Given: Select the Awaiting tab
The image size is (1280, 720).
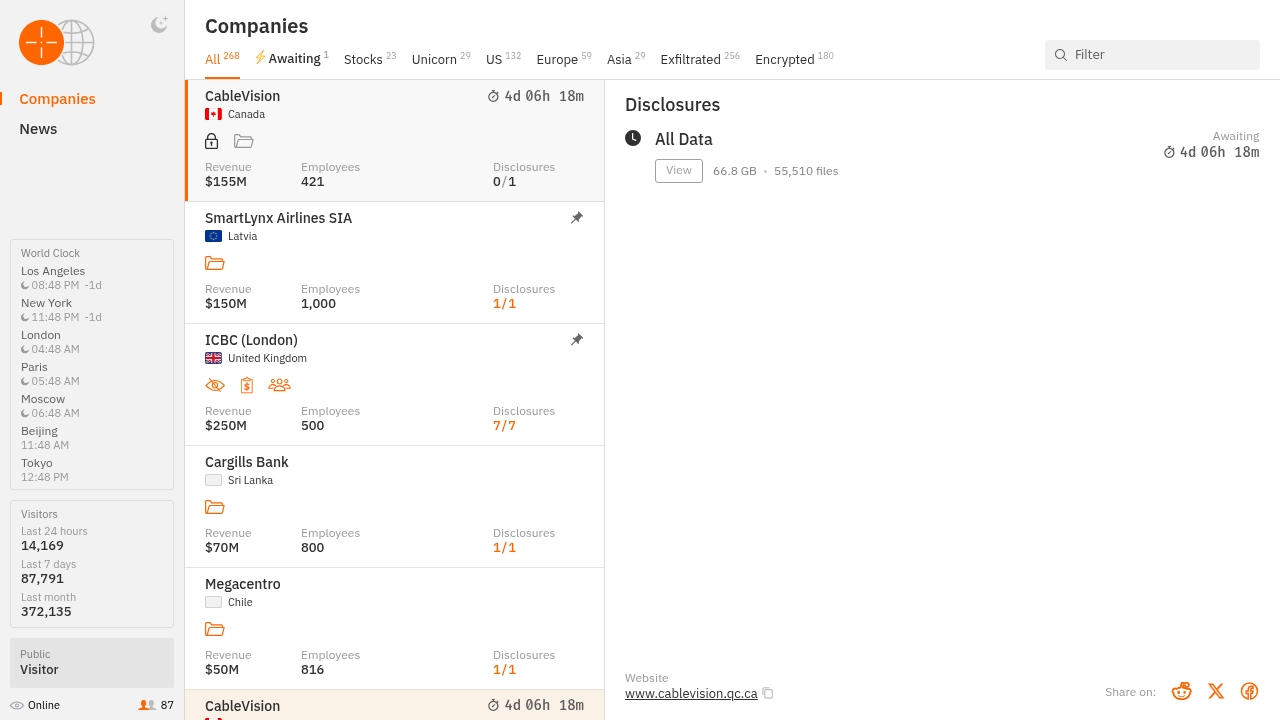Looking at the screenshot, I should (x=291, y=59).
